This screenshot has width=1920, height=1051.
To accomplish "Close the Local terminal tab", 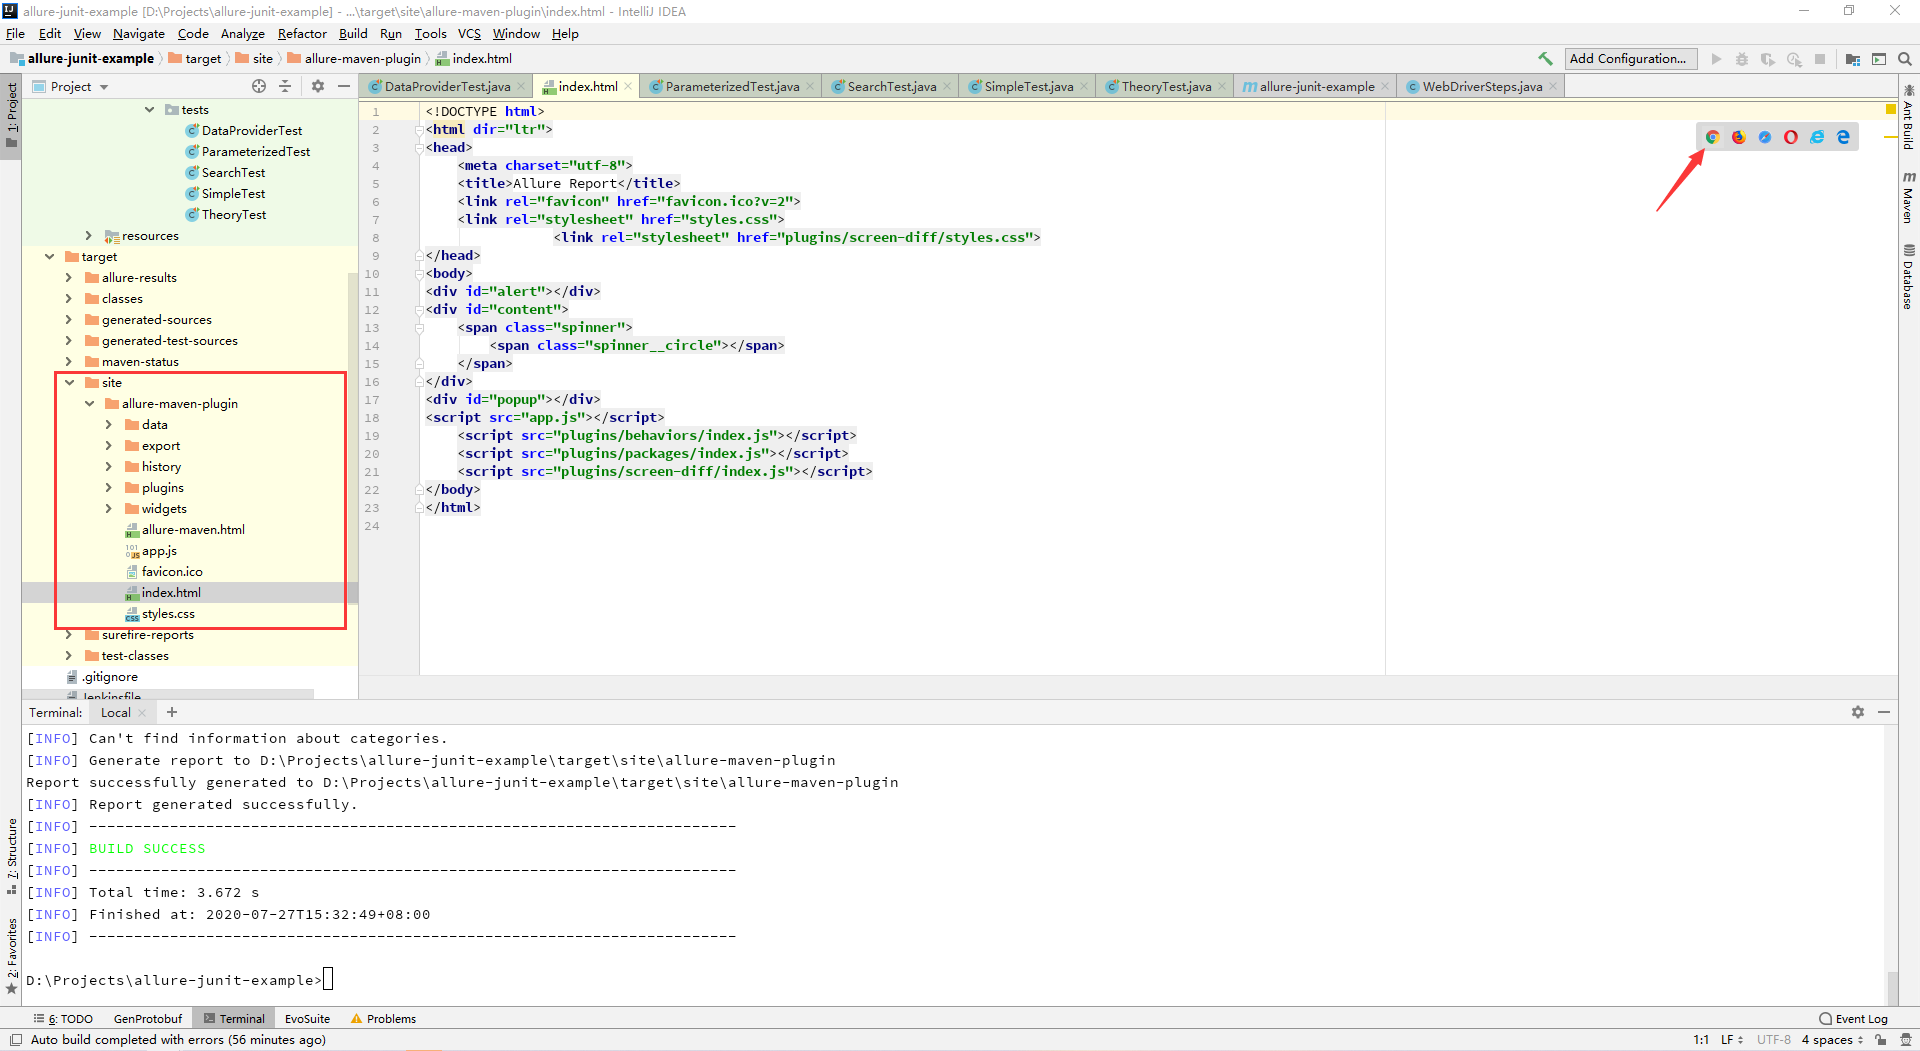I will coord(142,713).
